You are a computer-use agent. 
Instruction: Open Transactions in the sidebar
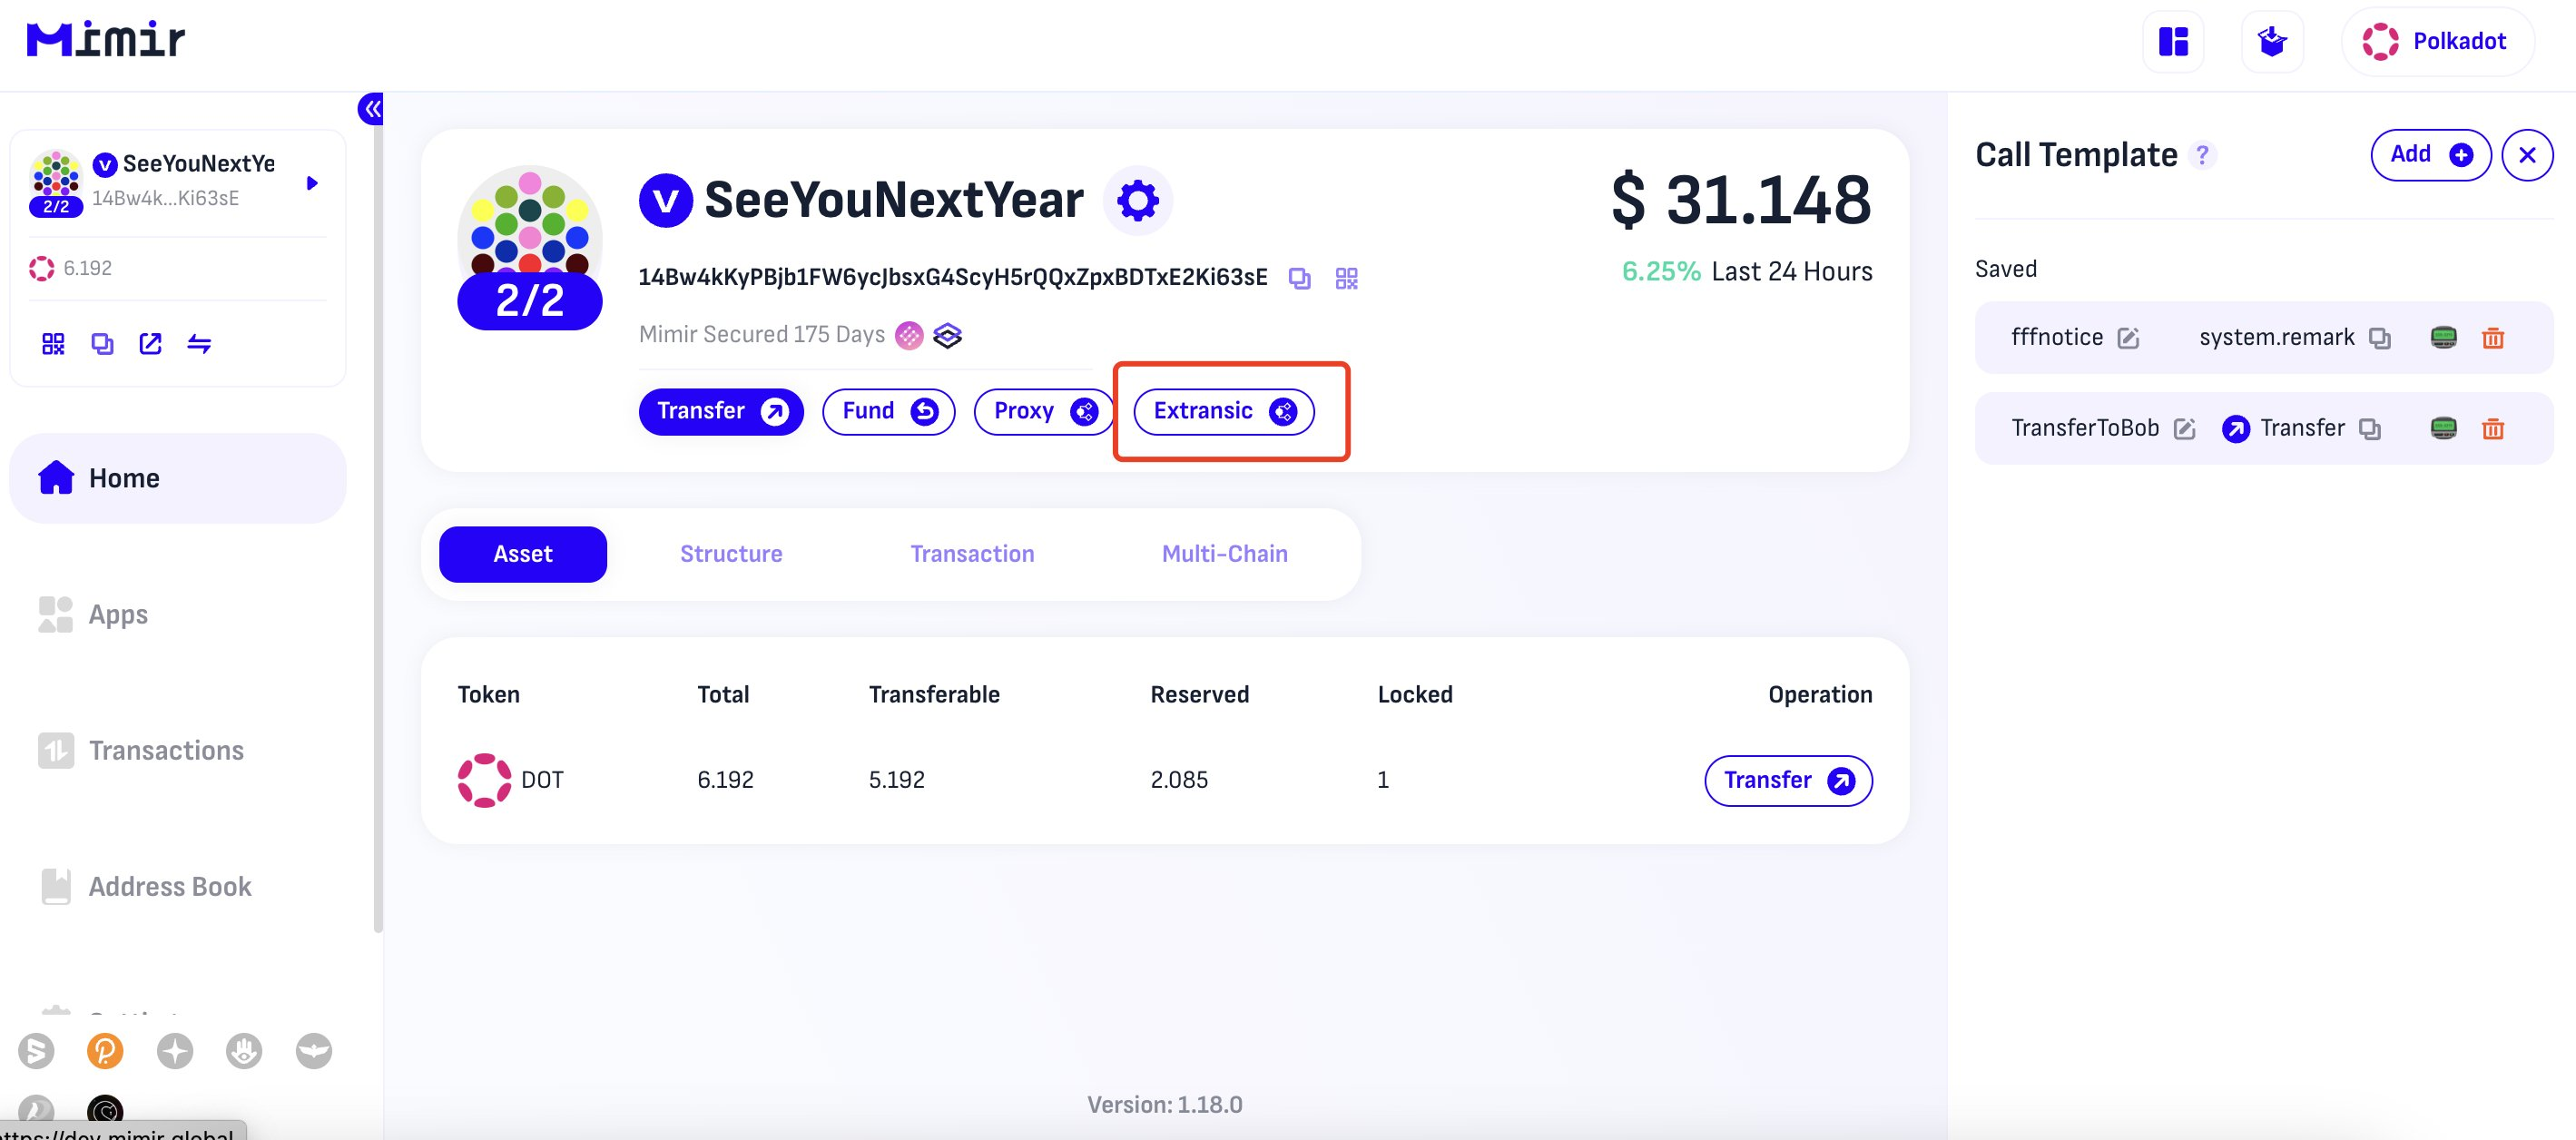165,750
